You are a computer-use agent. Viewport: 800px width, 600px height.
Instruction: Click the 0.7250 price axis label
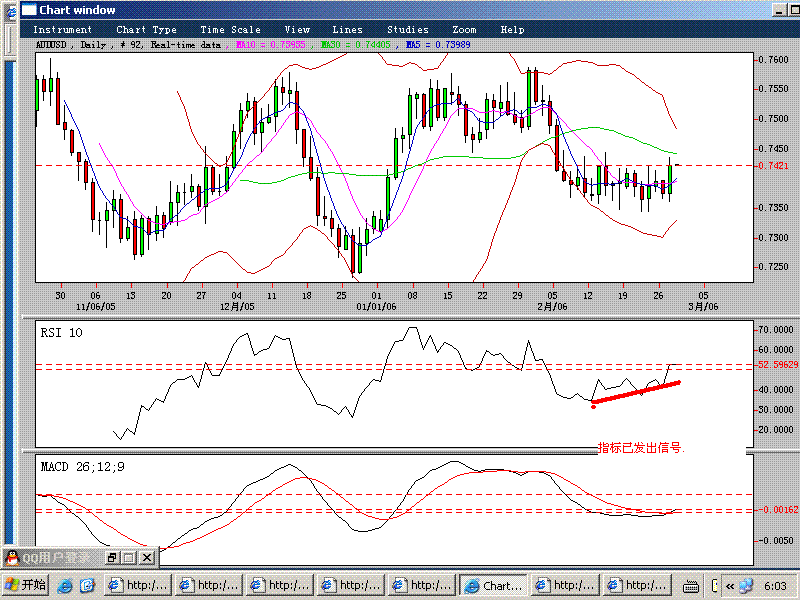click(773, 267)
